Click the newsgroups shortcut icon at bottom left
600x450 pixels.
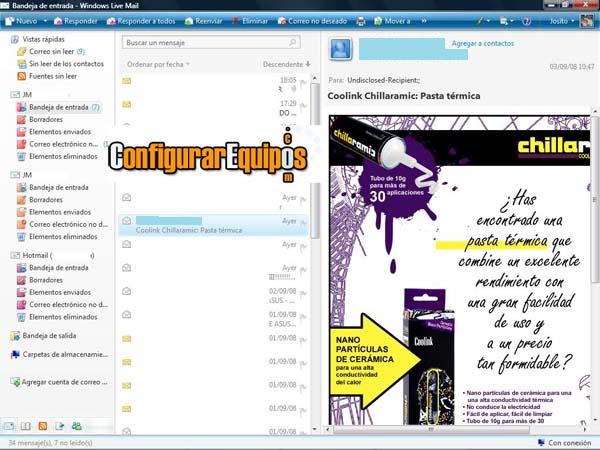pos(60,426)
